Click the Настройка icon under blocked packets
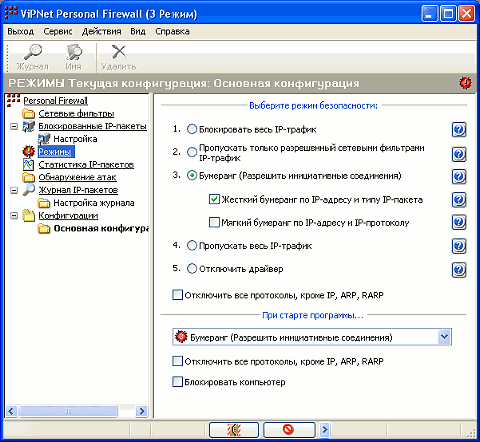Image resolution: width=480 pixels, height=442 pixels. 44,139
